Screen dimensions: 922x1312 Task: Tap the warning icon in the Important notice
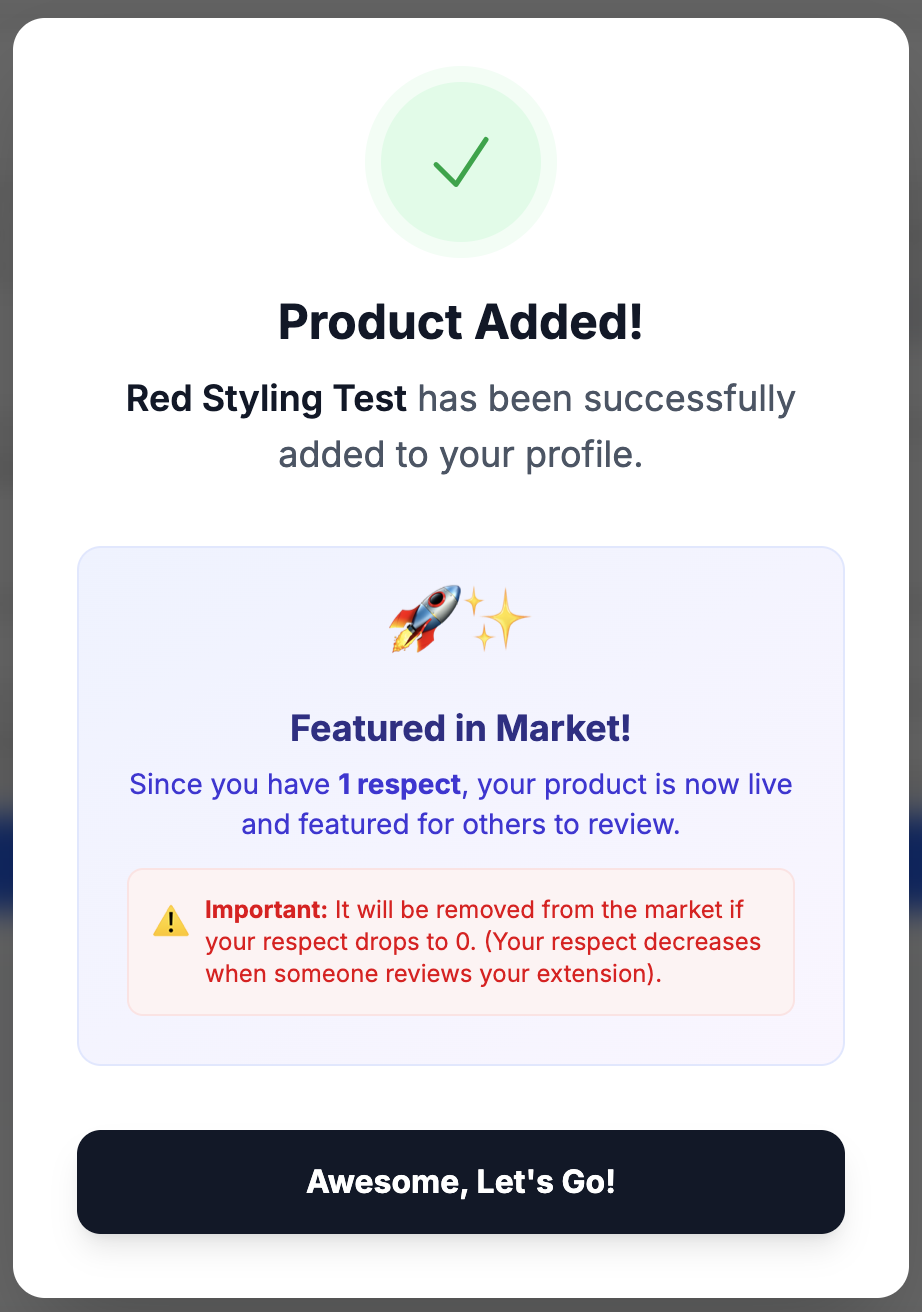coord(170,922)
